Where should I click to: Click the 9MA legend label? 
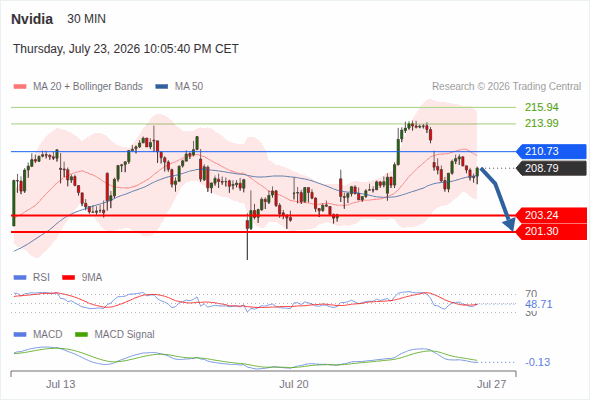point(91,278)
